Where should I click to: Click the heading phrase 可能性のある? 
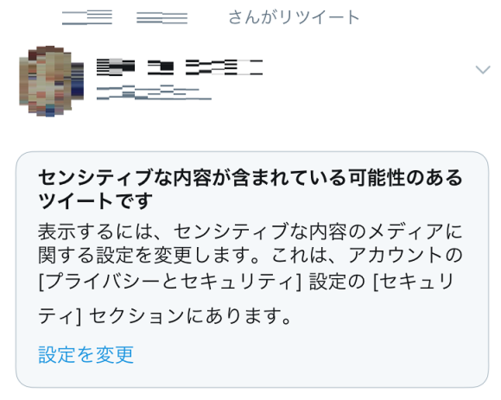click(x=405, y=177)
